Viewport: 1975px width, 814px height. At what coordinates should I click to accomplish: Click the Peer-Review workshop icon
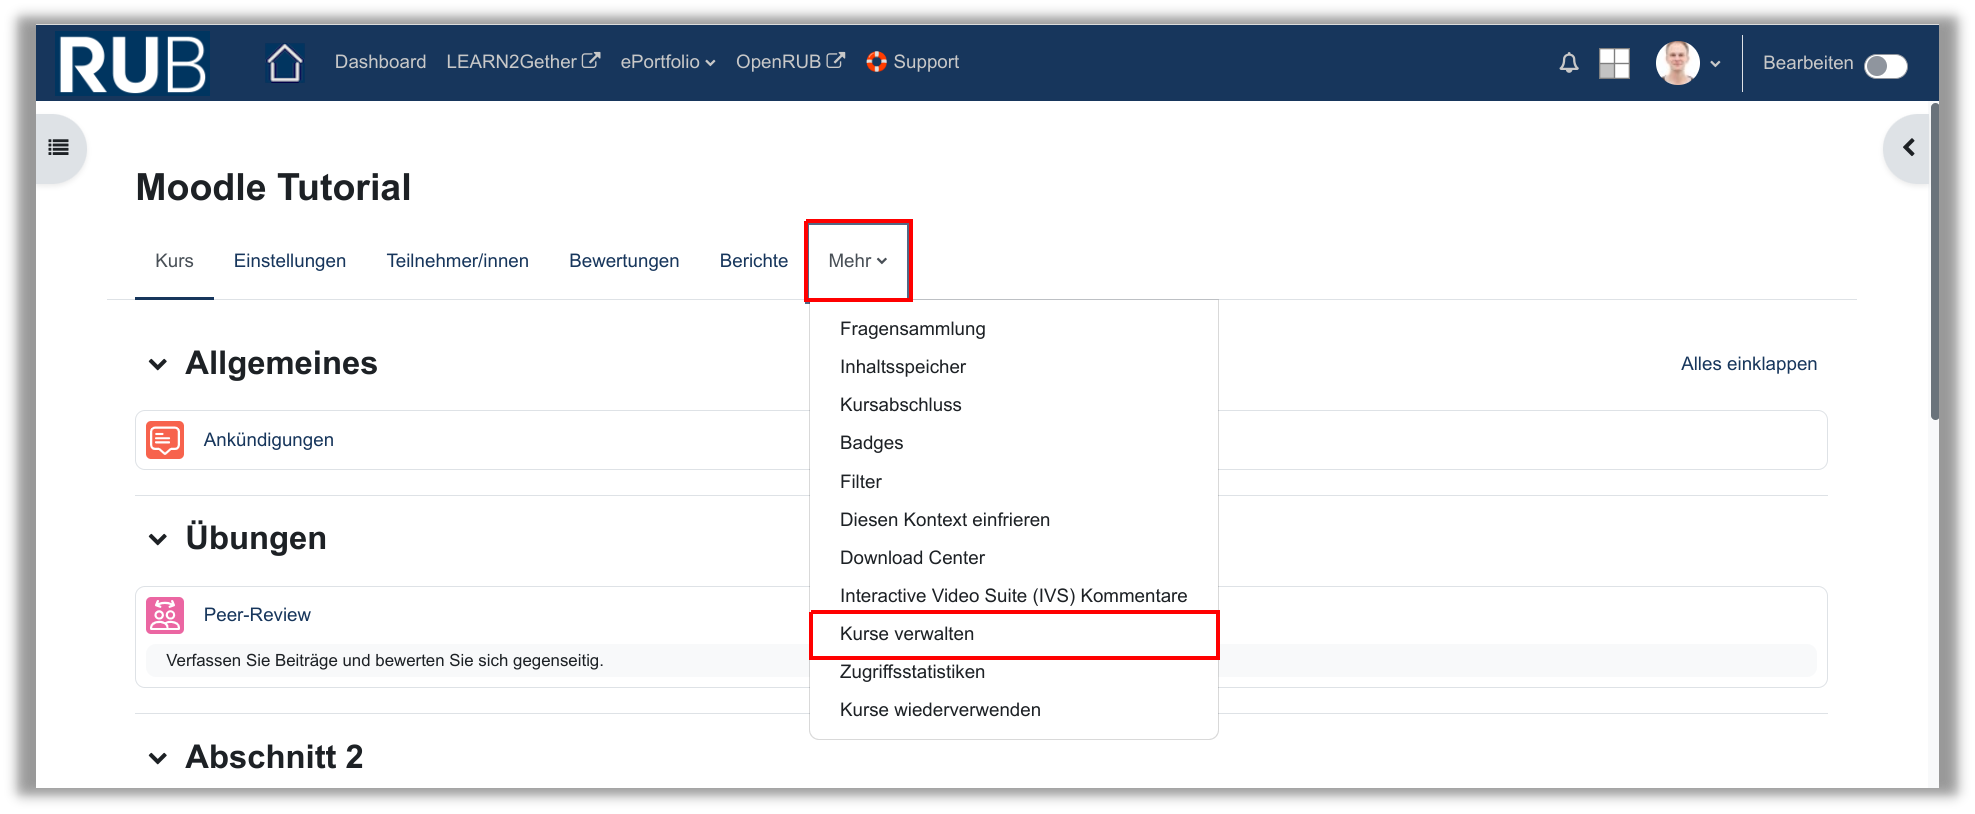click(x=165, y=615)
